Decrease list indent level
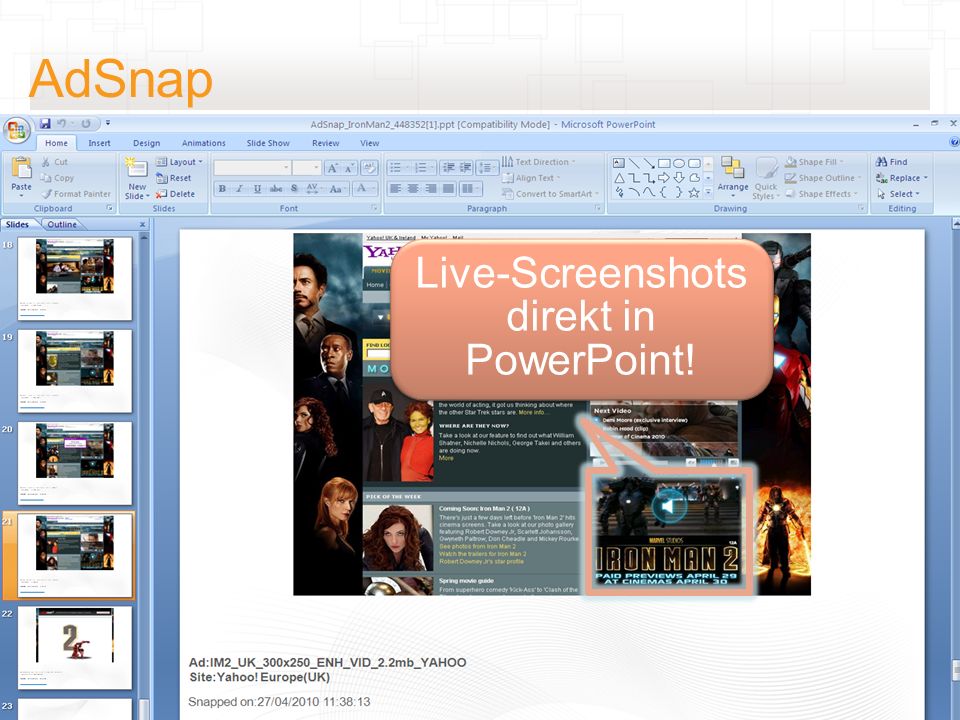 (x=449, y=167)
